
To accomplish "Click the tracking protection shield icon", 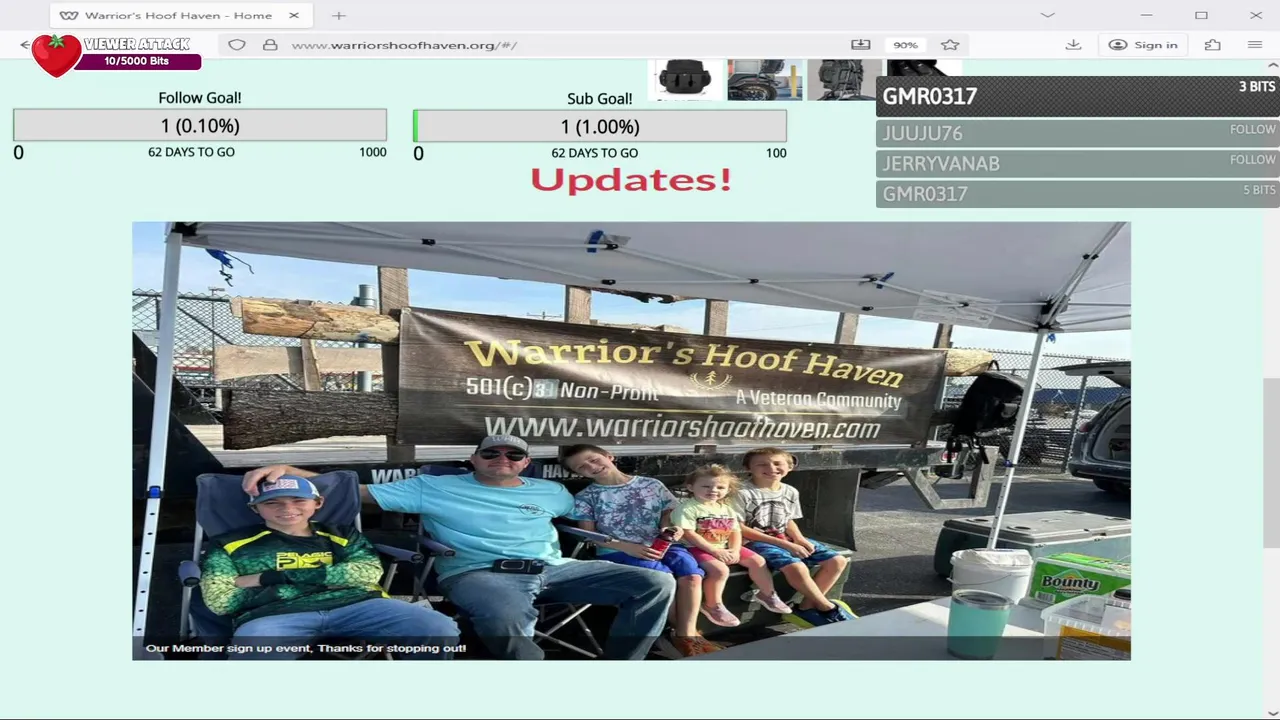I will pos(237,45).
